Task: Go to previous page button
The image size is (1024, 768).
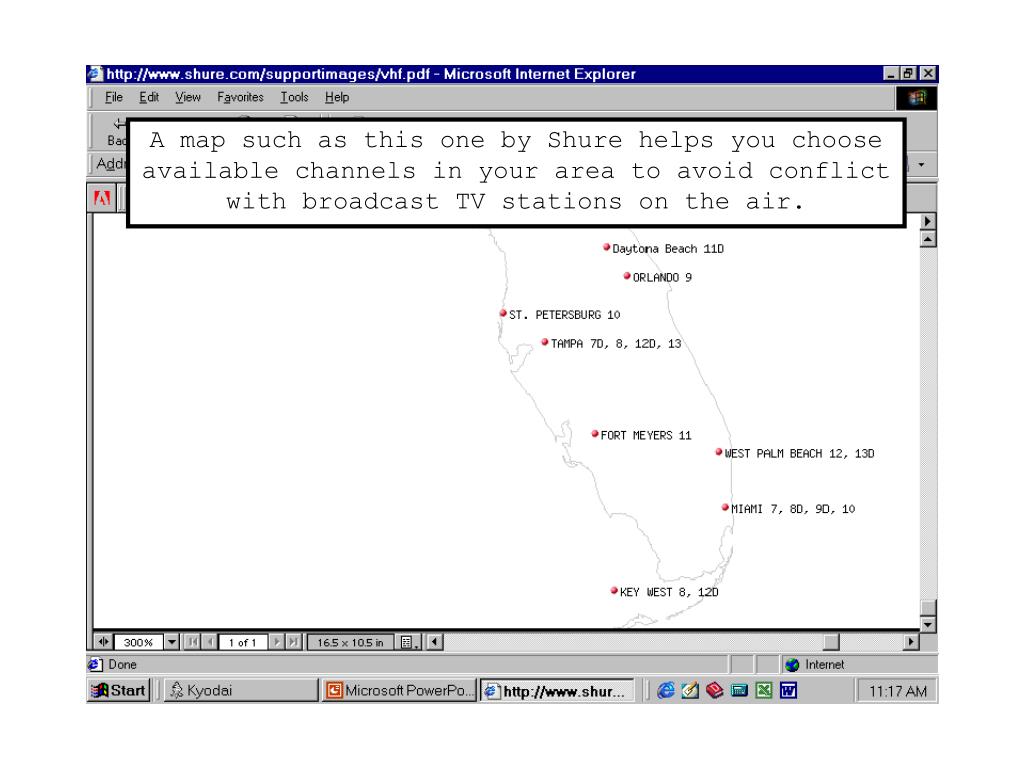Action: (x=209, y=642)
